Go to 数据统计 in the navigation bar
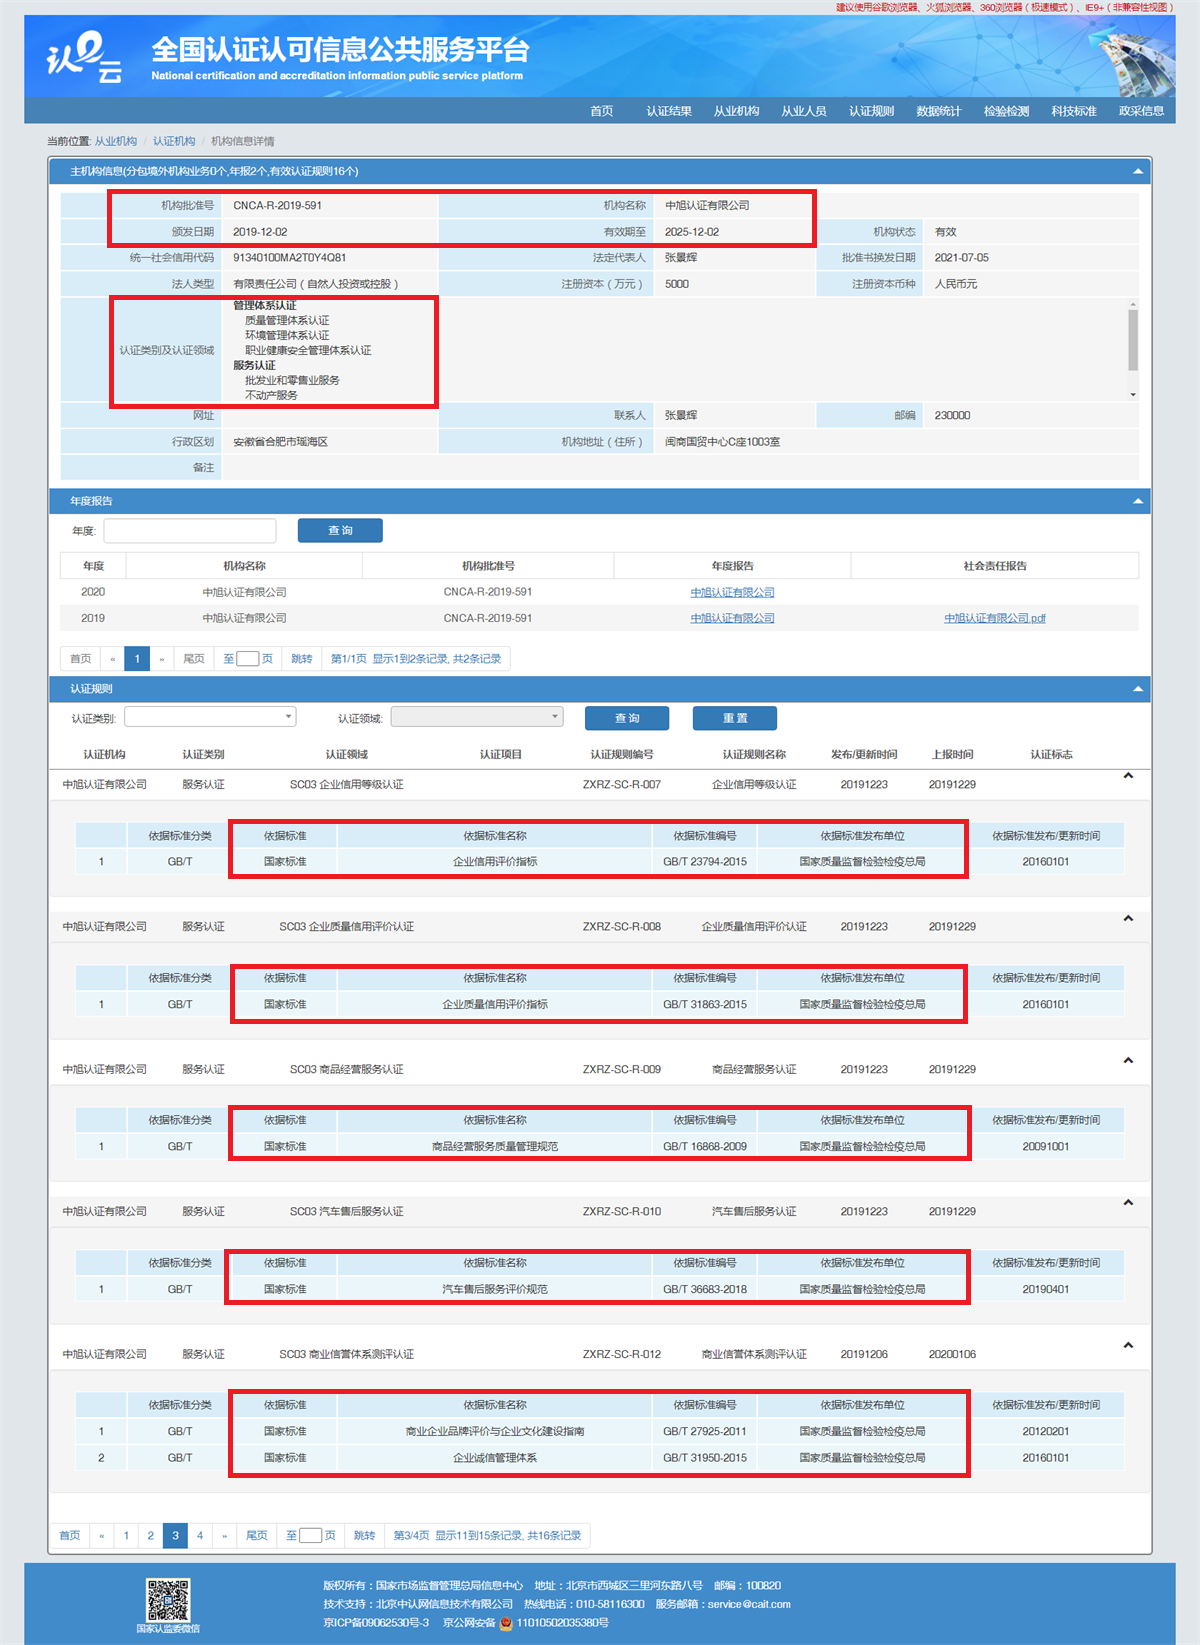Image resolution: width=1200 pixels, height=1645 pixels. click(x=938, y=111)
